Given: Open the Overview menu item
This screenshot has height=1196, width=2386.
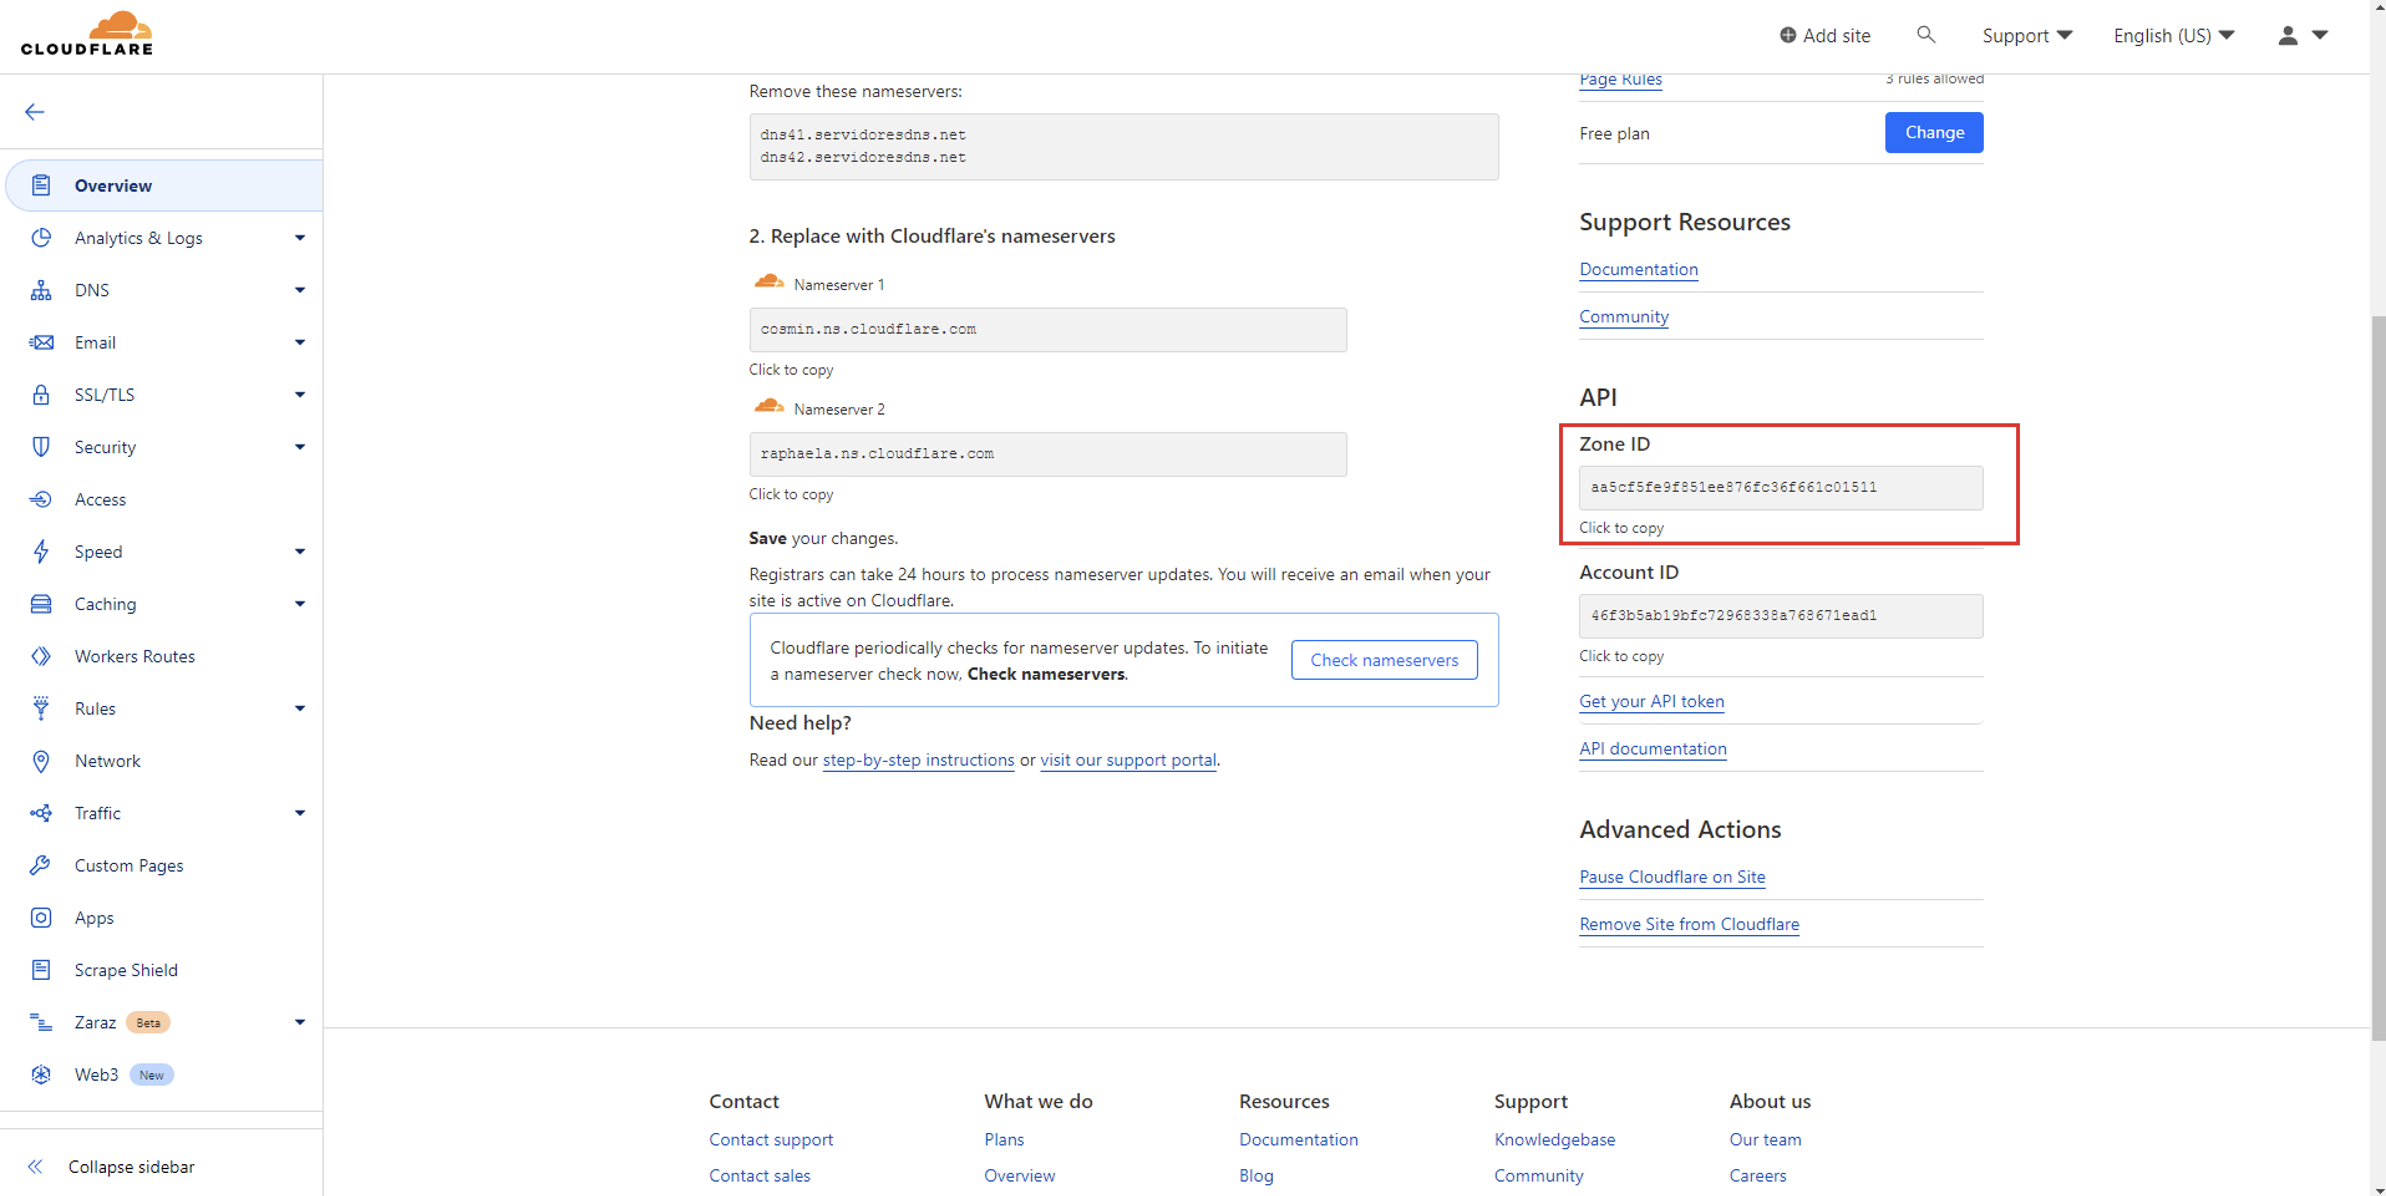Looking at the screenshot, I should point(165,185).
